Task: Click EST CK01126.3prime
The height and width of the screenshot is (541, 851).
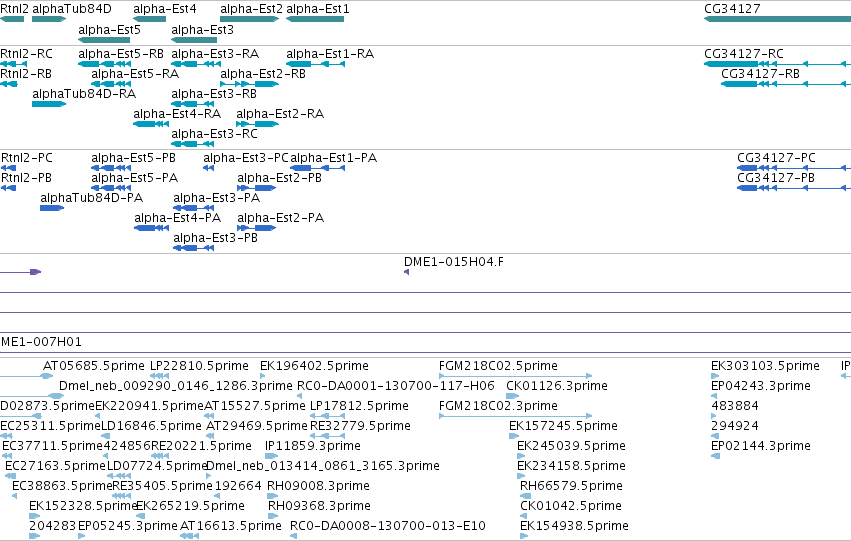Action: coord(557,386)
